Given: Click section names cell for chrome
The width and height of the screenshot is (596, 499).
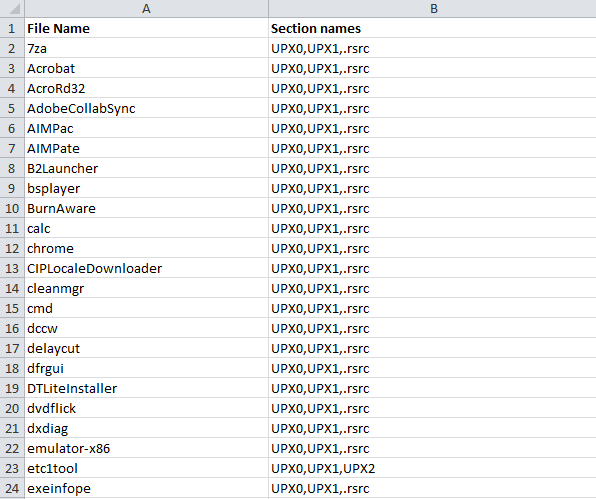Looking at the screenshot, I should coord(432,248).
